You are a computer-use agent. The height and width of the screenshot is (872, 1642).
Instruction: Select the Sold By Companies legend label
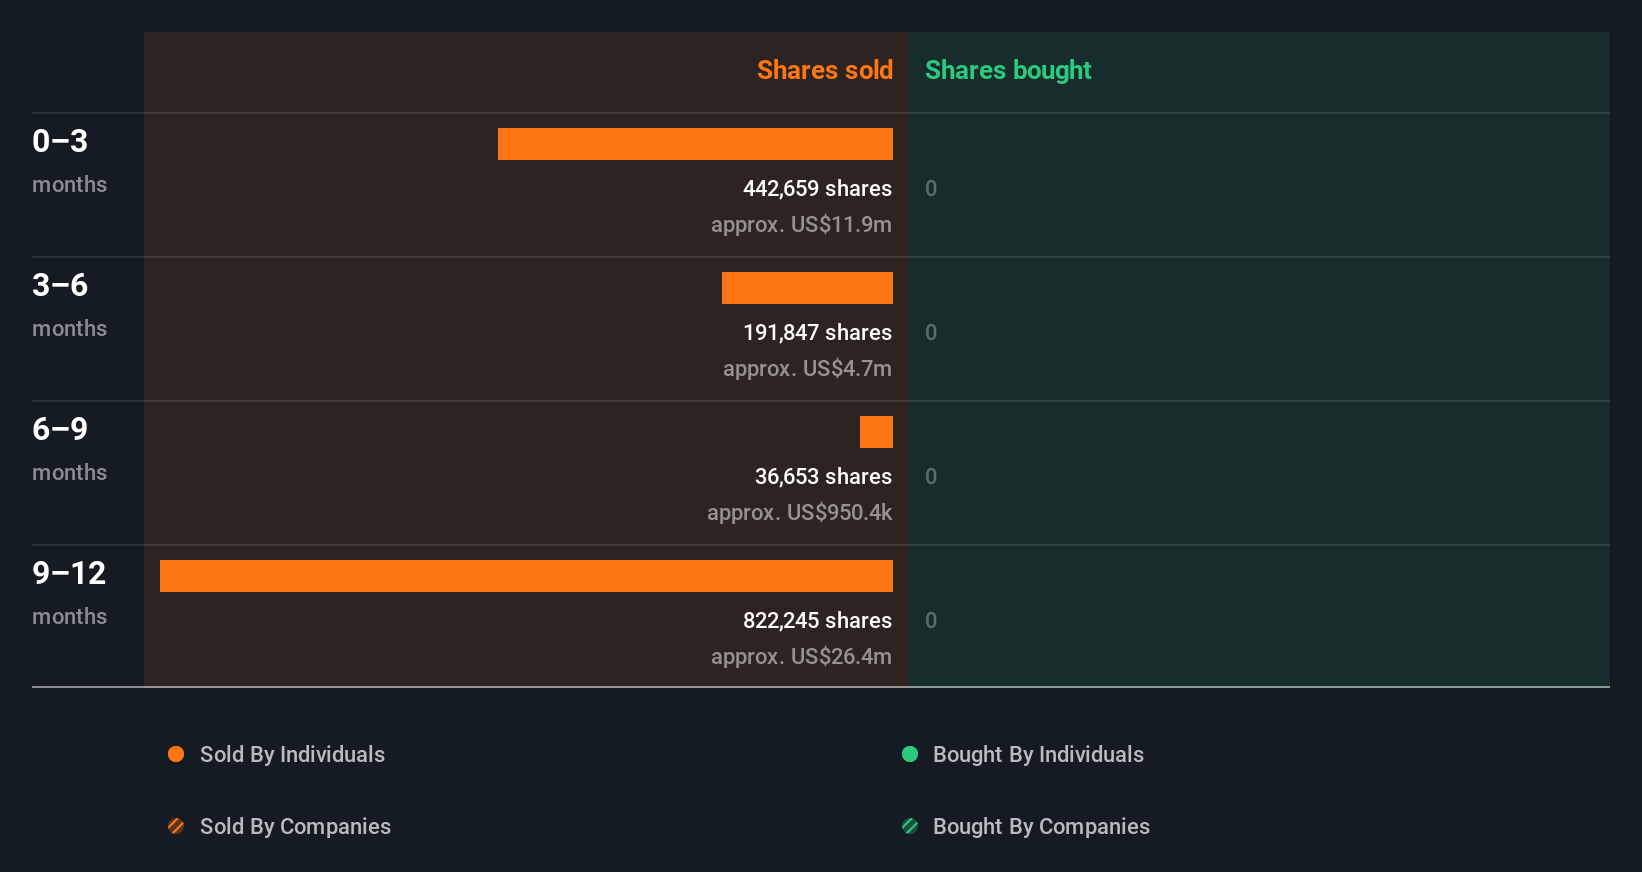pos(295,826)
